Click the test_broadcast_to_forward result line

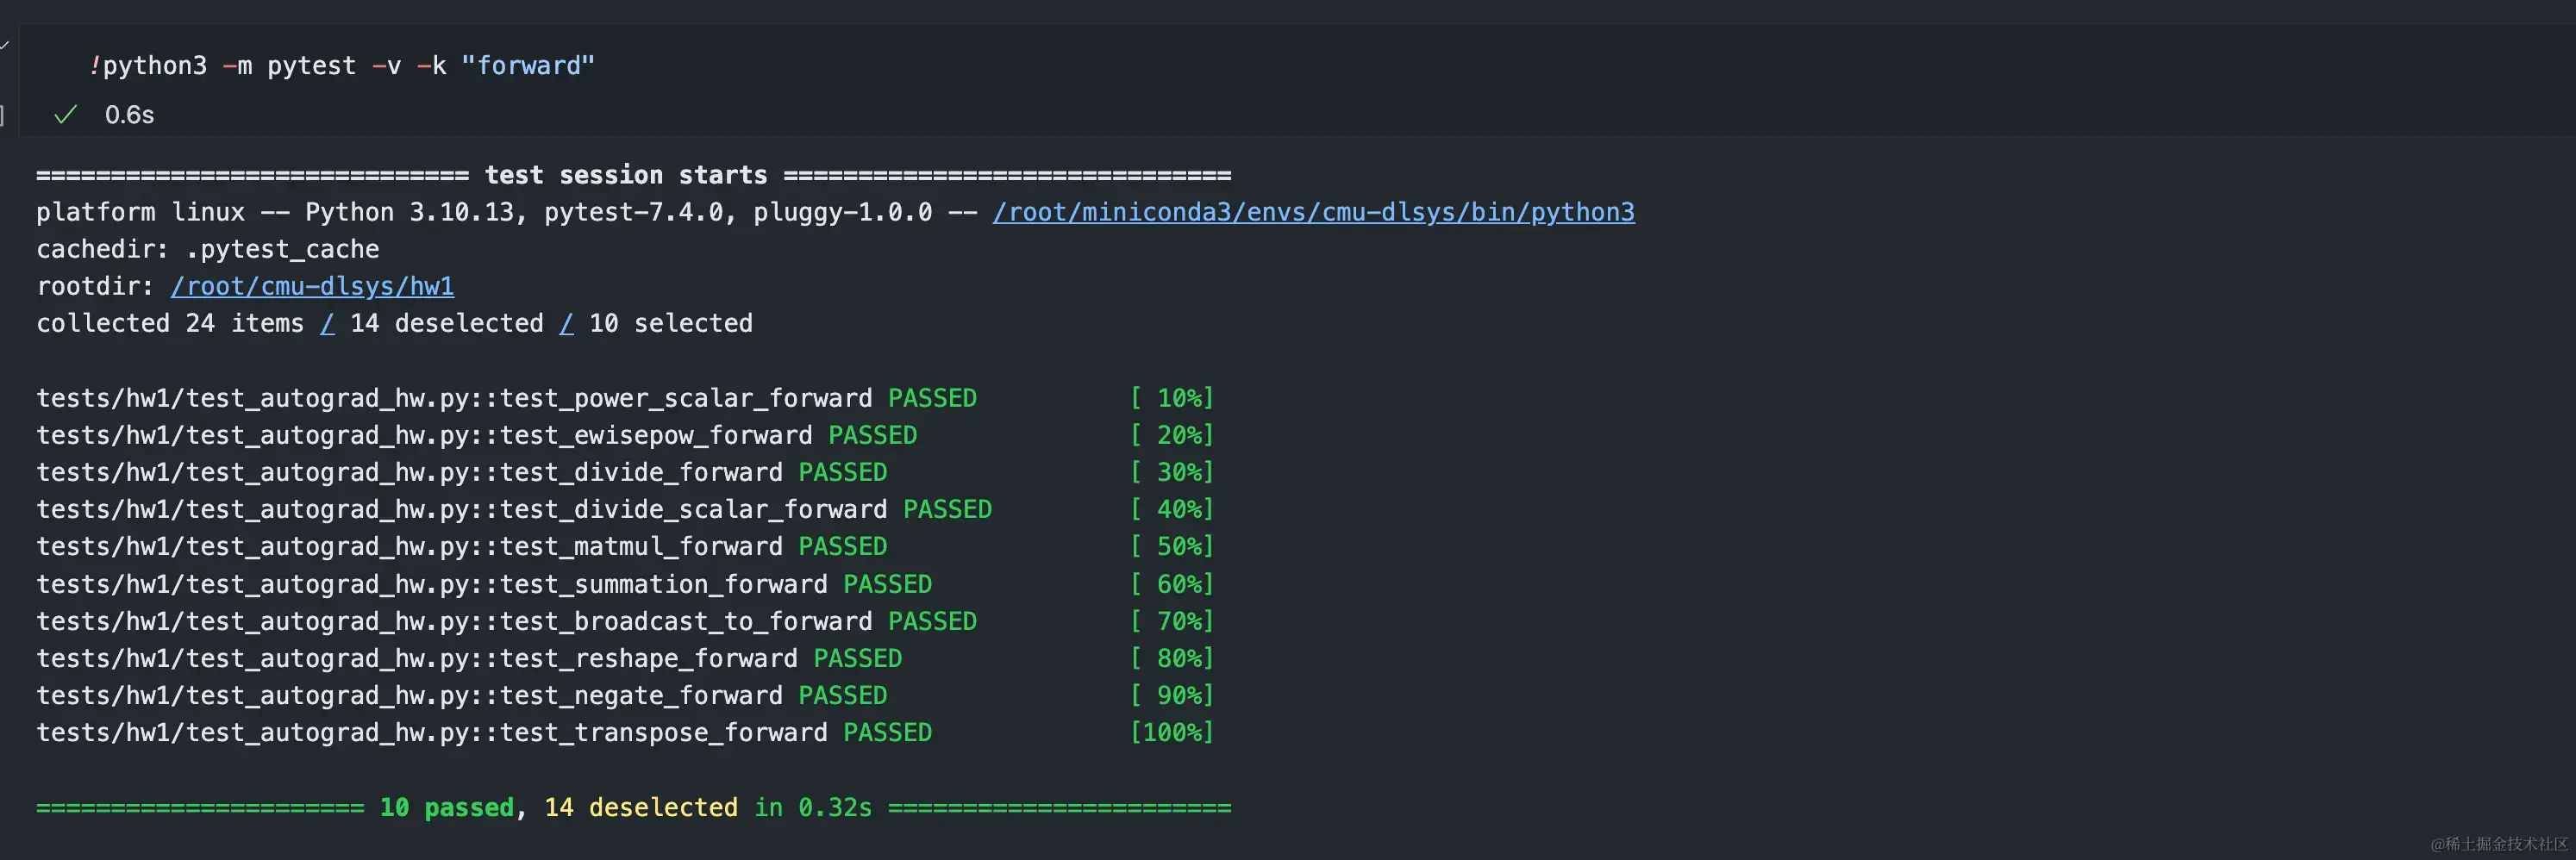point(625,621)
